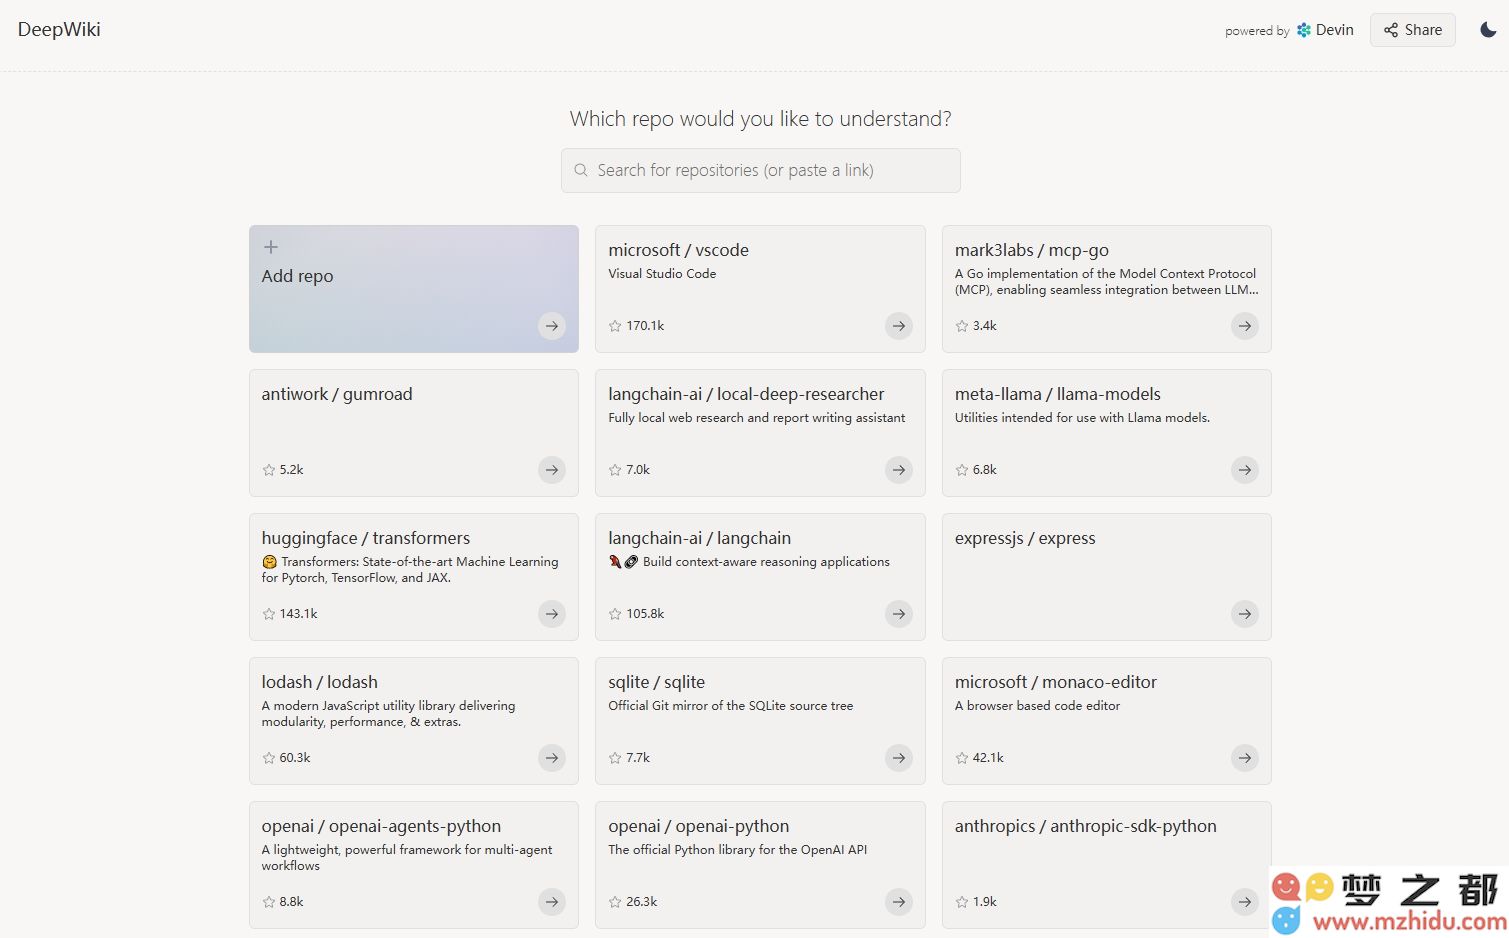Viewport: 1509px width, 938px height.
Task: Open the microsoft / monaco-editor title
Action: pos(1056,682)
